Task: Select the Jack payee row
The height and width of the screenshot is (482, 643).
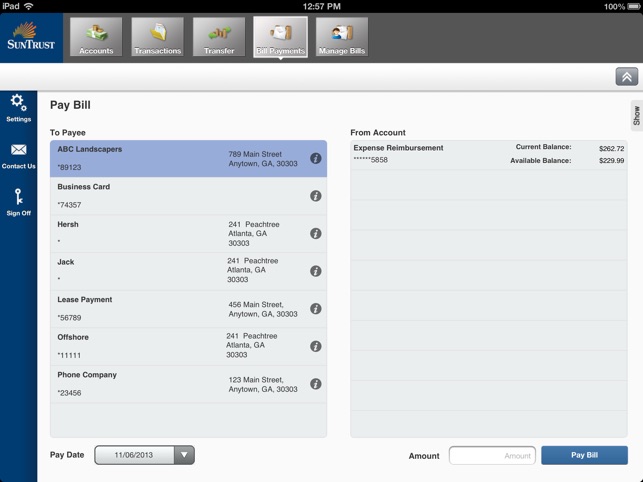Action: tap(188, 271)
